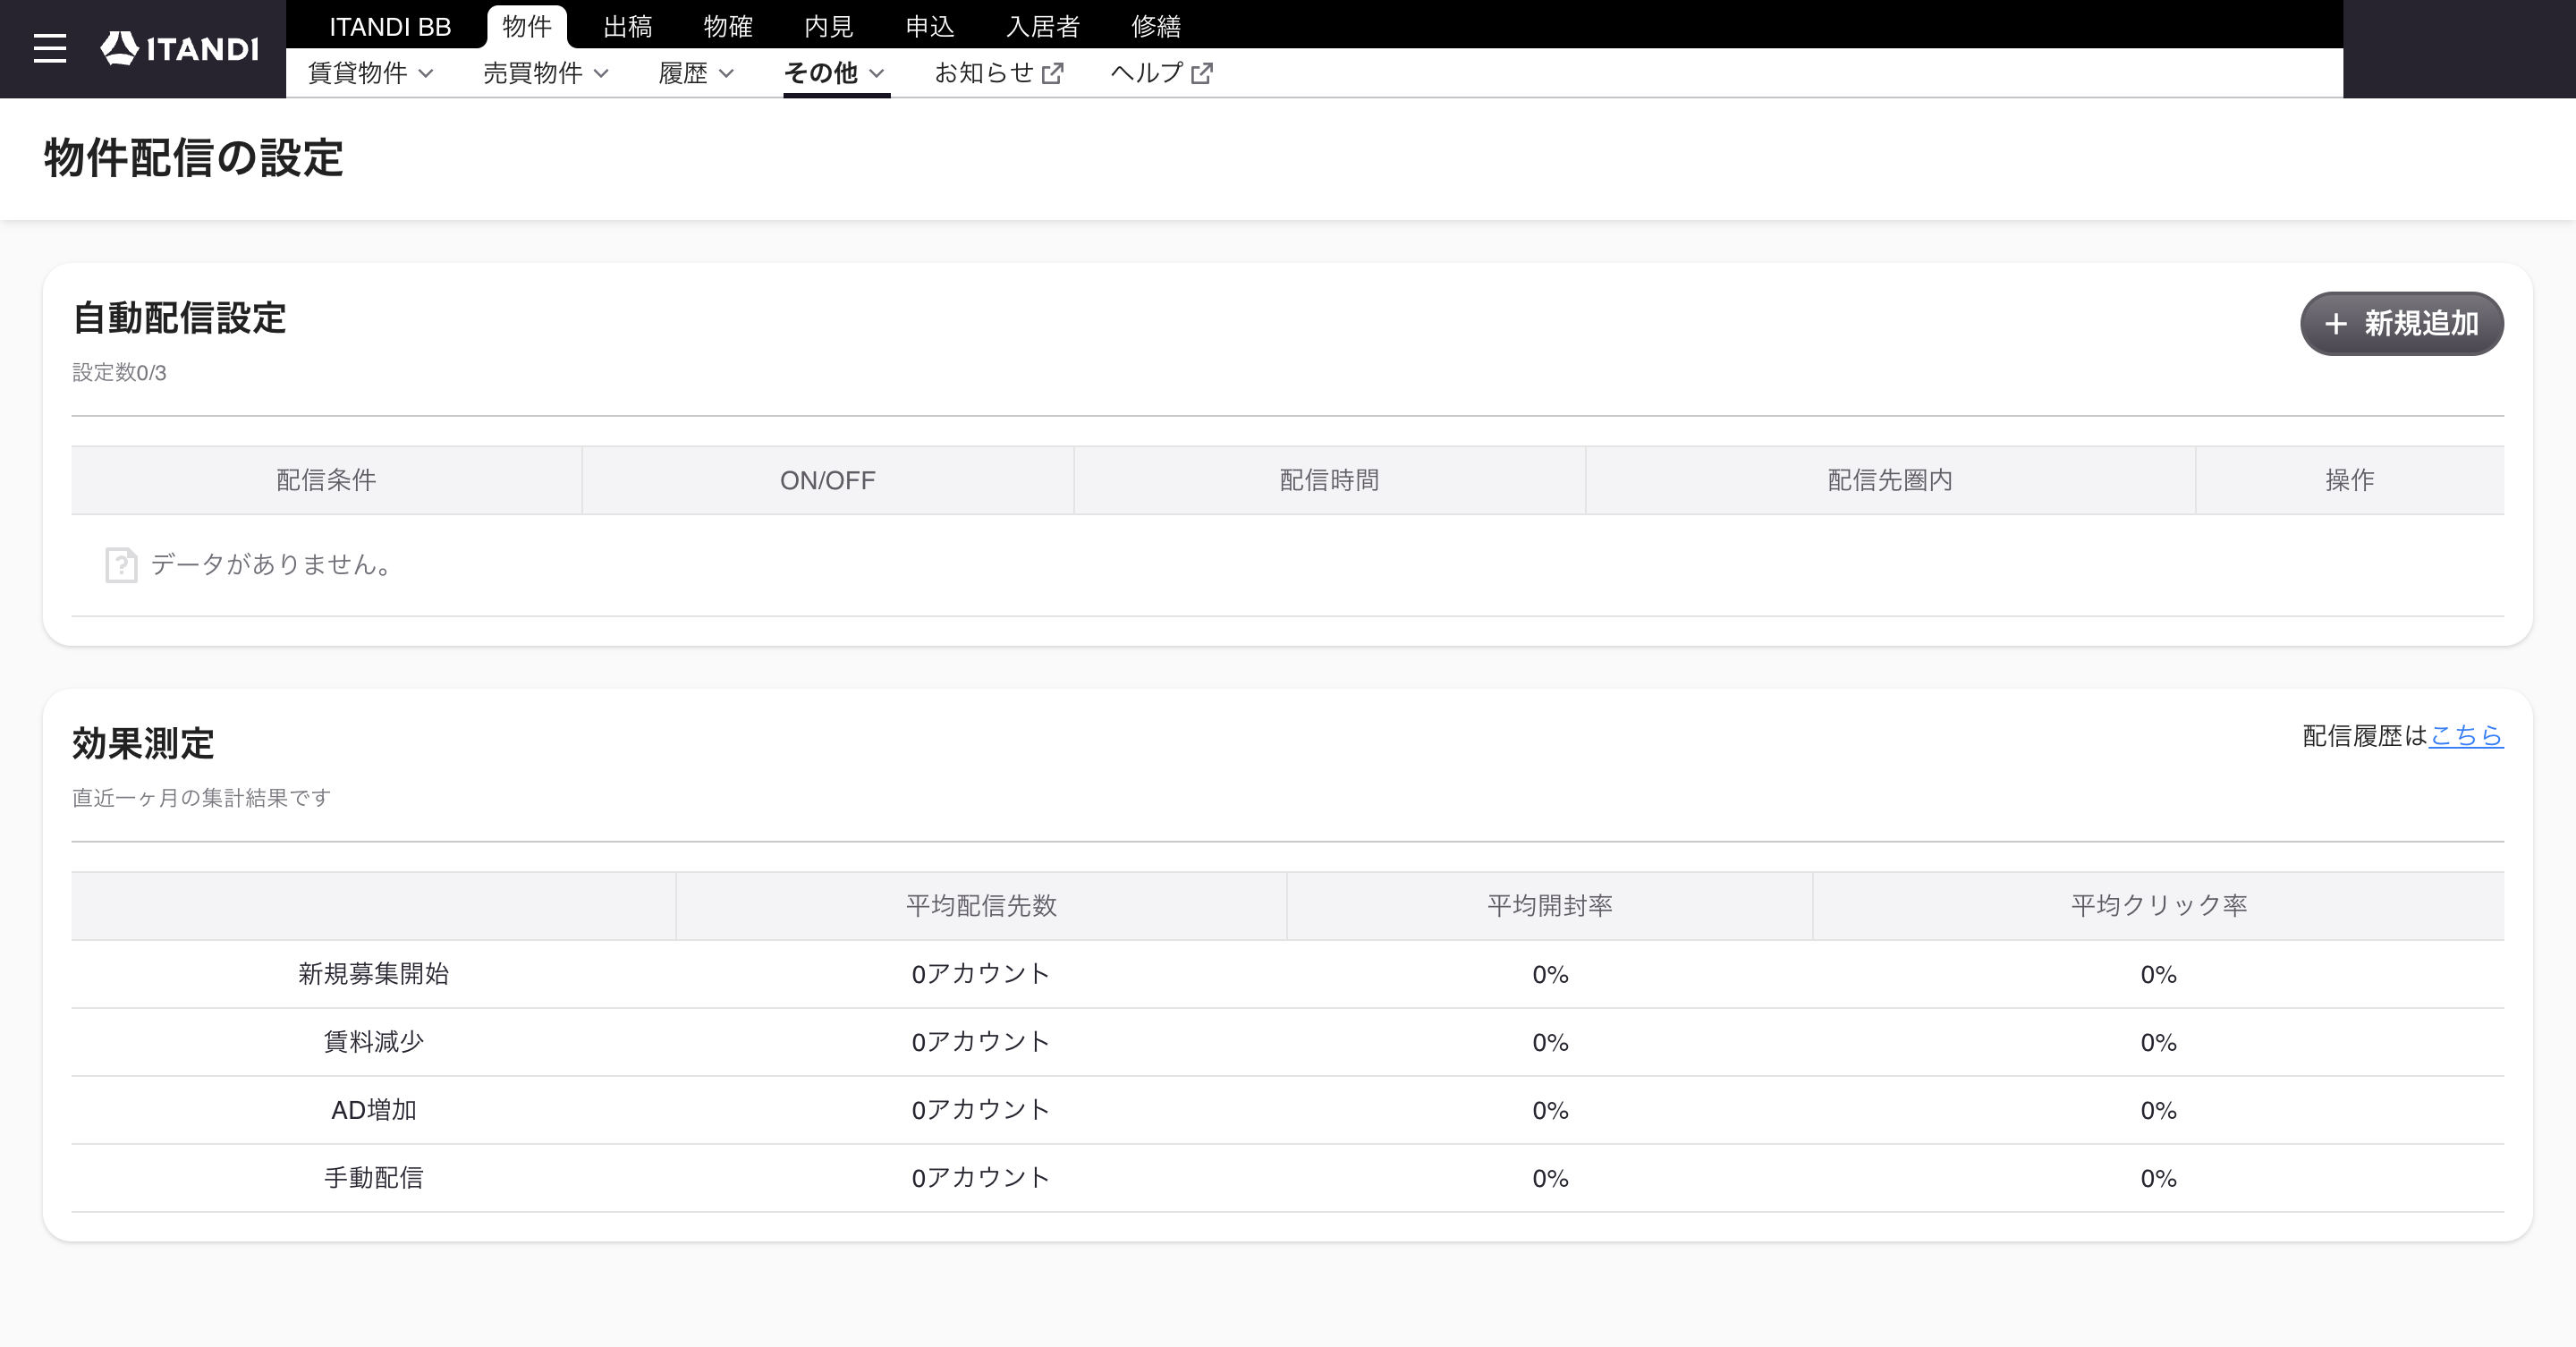Click the データがありません。 message

coord(271,565)
